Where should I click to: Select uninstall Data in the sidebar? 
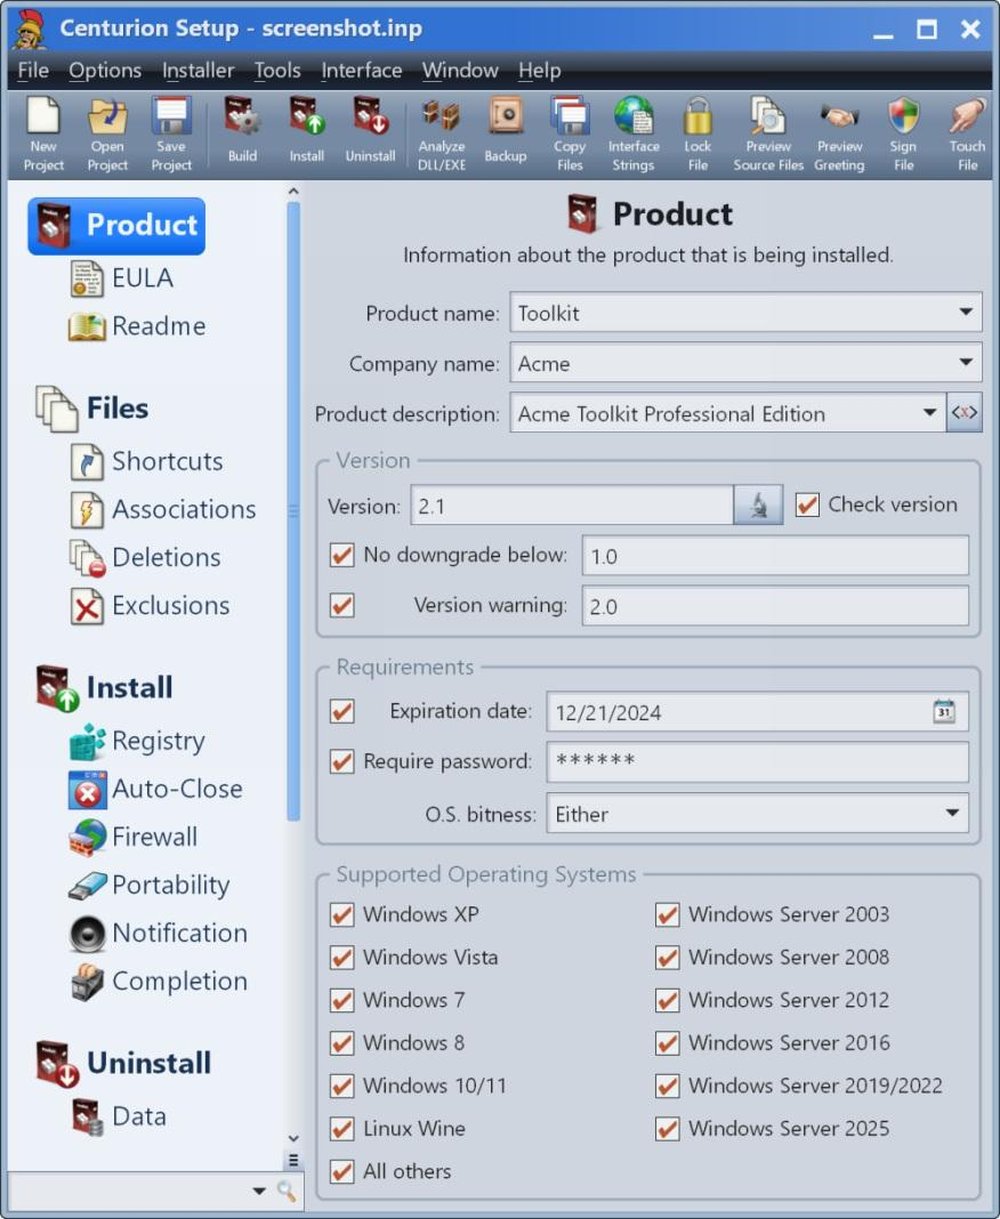[119, 1116]
